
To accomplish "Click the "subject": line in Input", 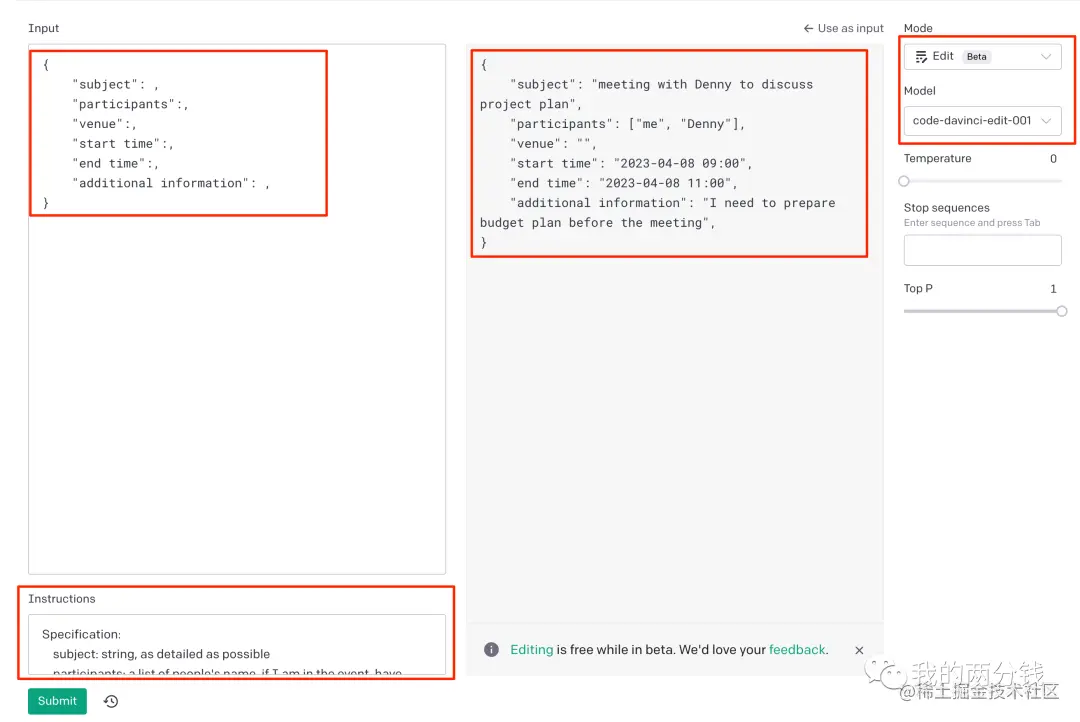I will pyautogui.click(x=116, y=84).
